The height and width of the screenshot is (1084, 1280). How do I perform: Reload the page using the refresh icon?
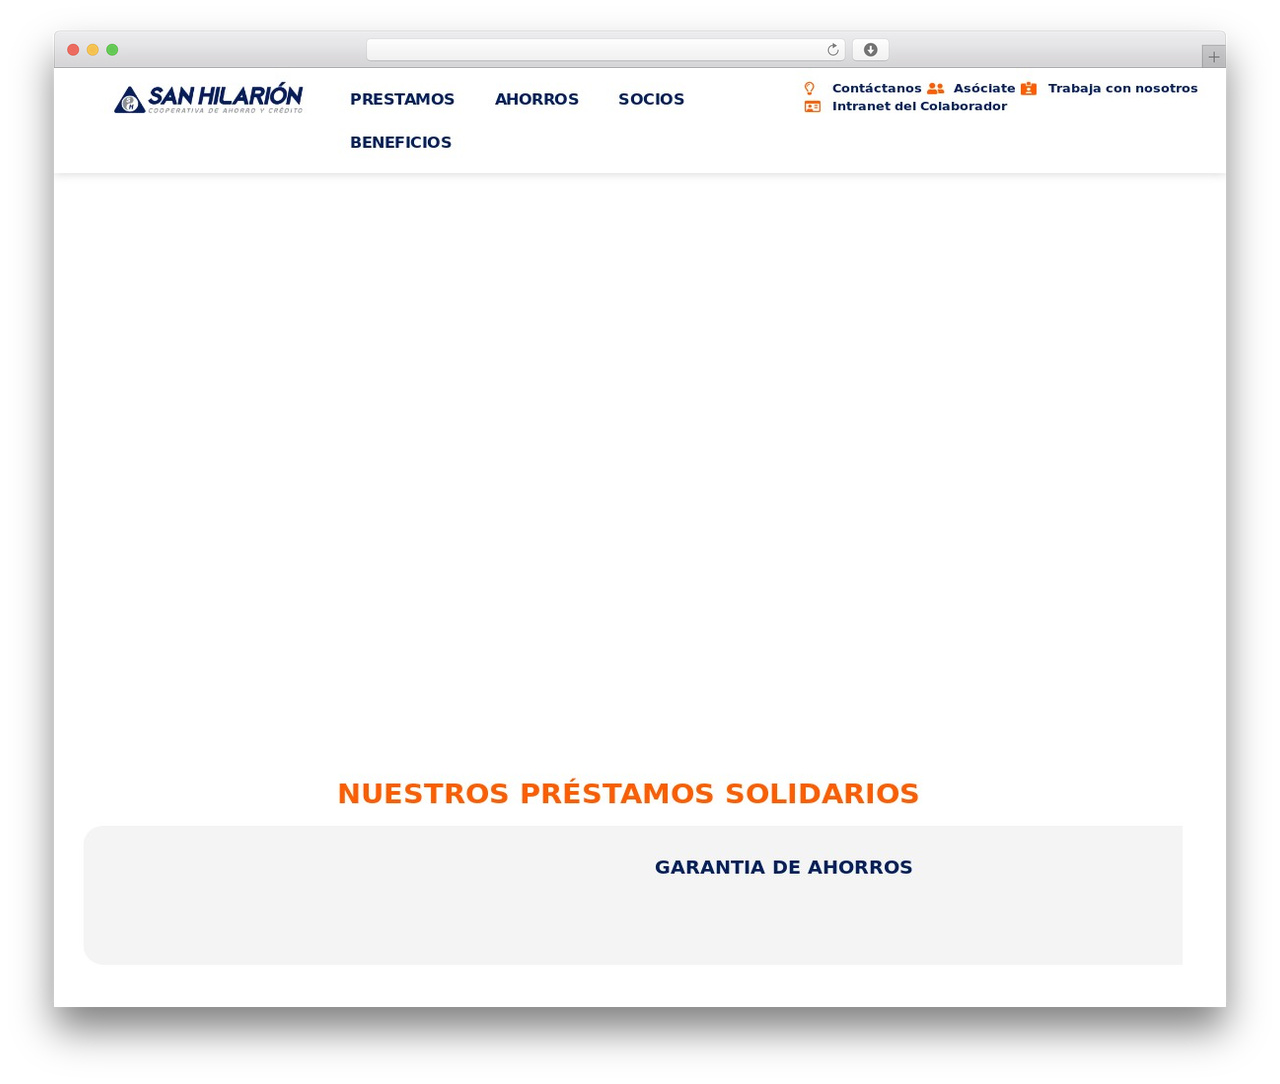coord(832,50)
